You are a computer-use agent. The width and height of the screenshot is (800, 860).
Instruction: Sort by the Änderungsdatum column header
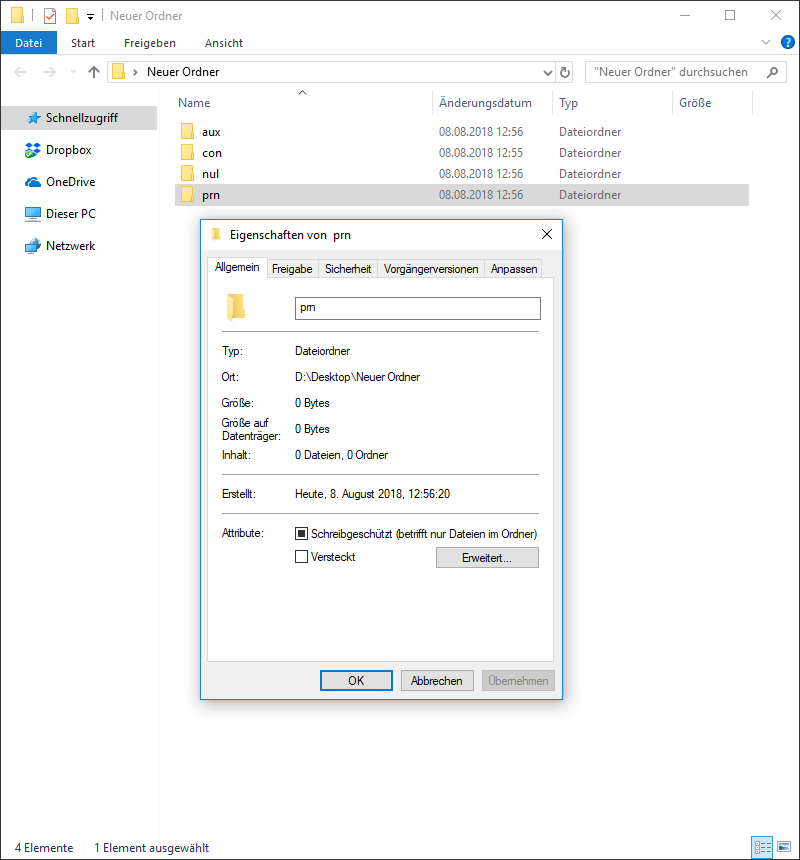pos(485,103)
